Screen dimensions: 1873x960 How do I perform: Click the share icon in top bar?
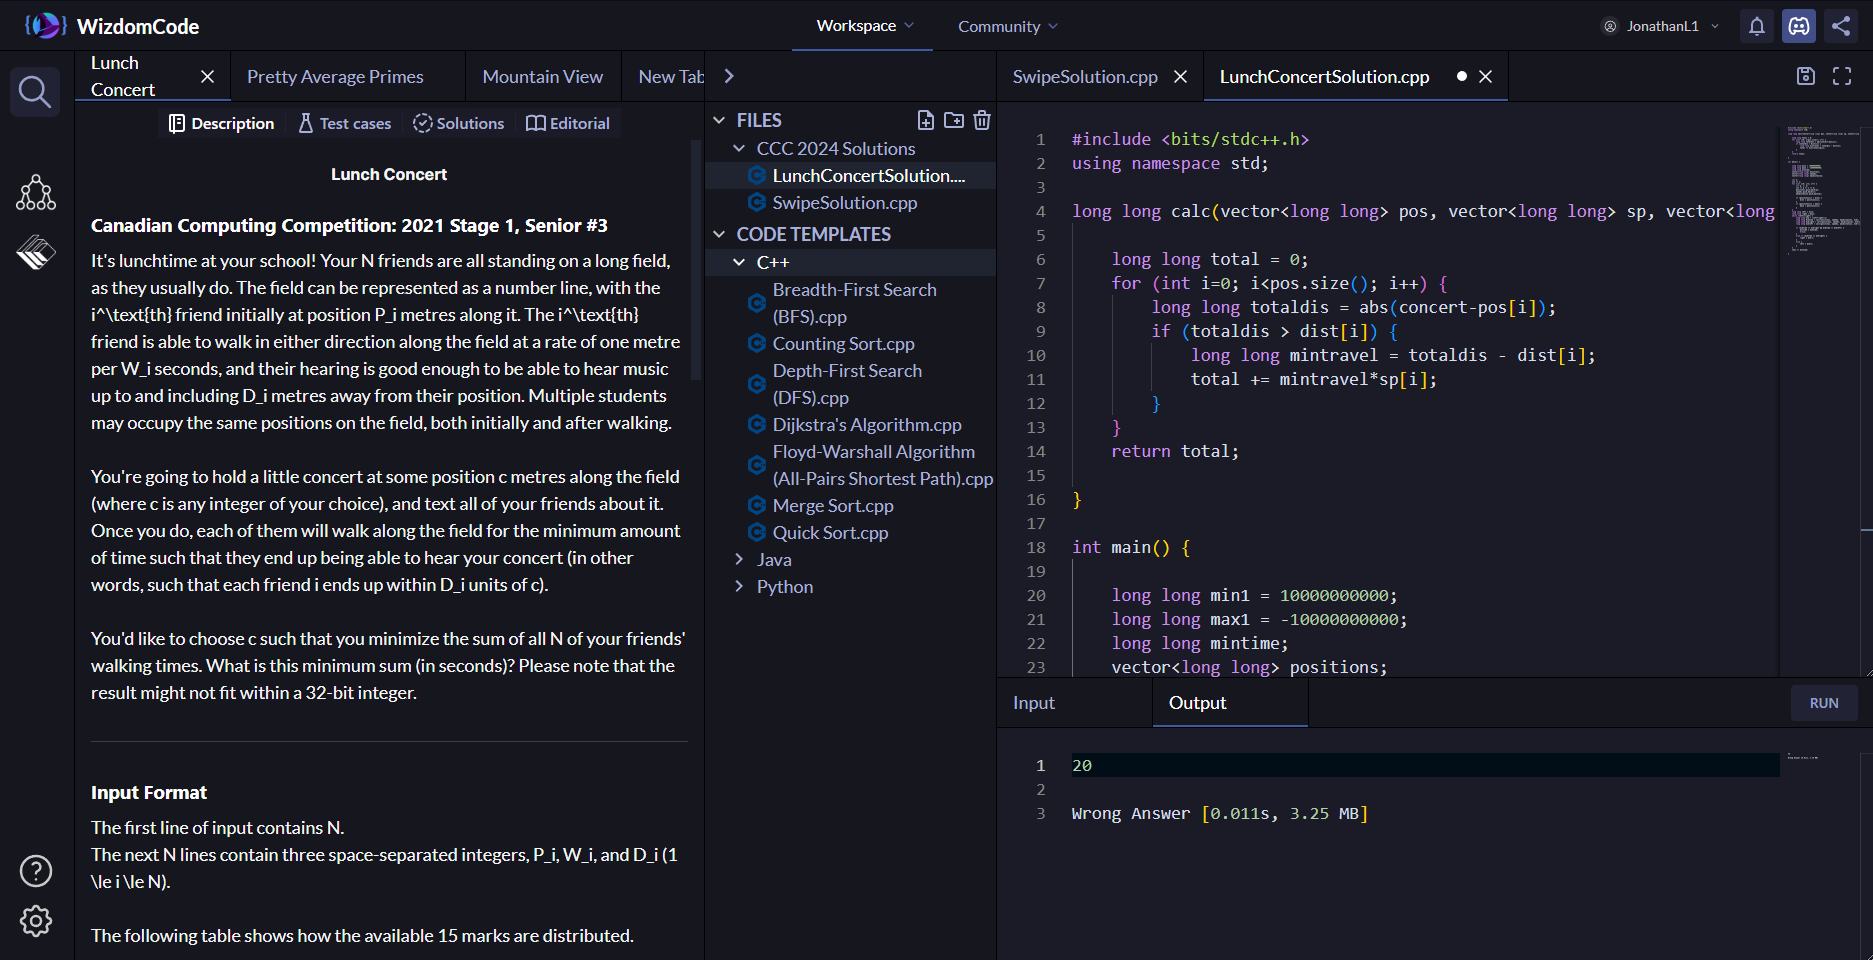(1840, 26)
